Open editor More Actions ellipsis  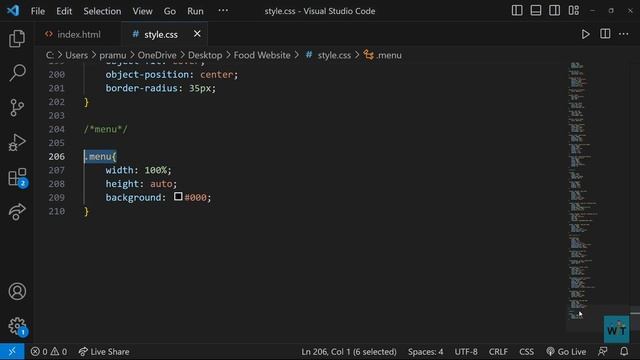click(623, 34)
